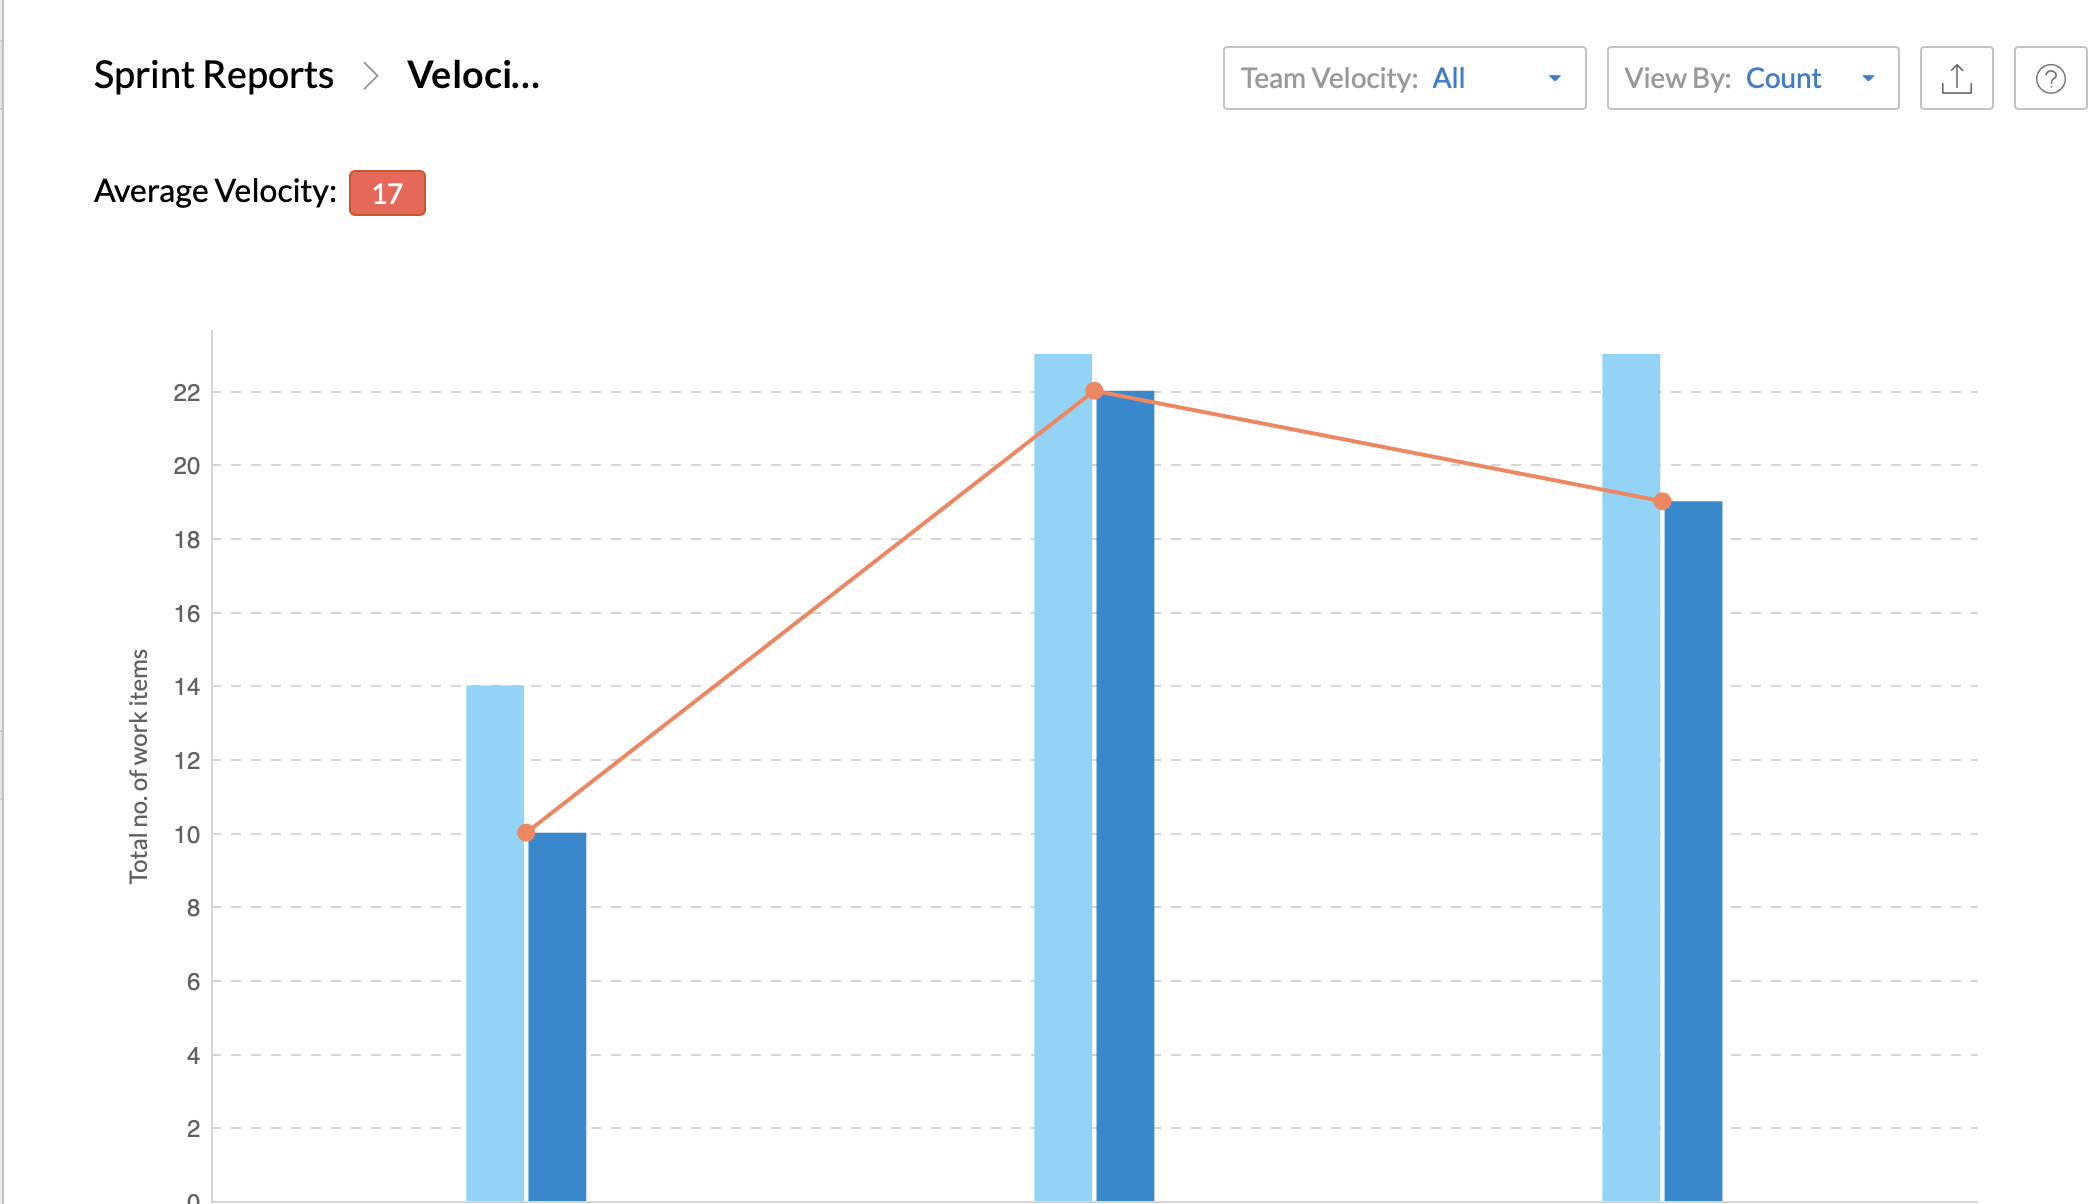Go back to Sprint Reports breadcrumb
The height and width of the screenshot is (1204, 2096).
tap(213, 76)
